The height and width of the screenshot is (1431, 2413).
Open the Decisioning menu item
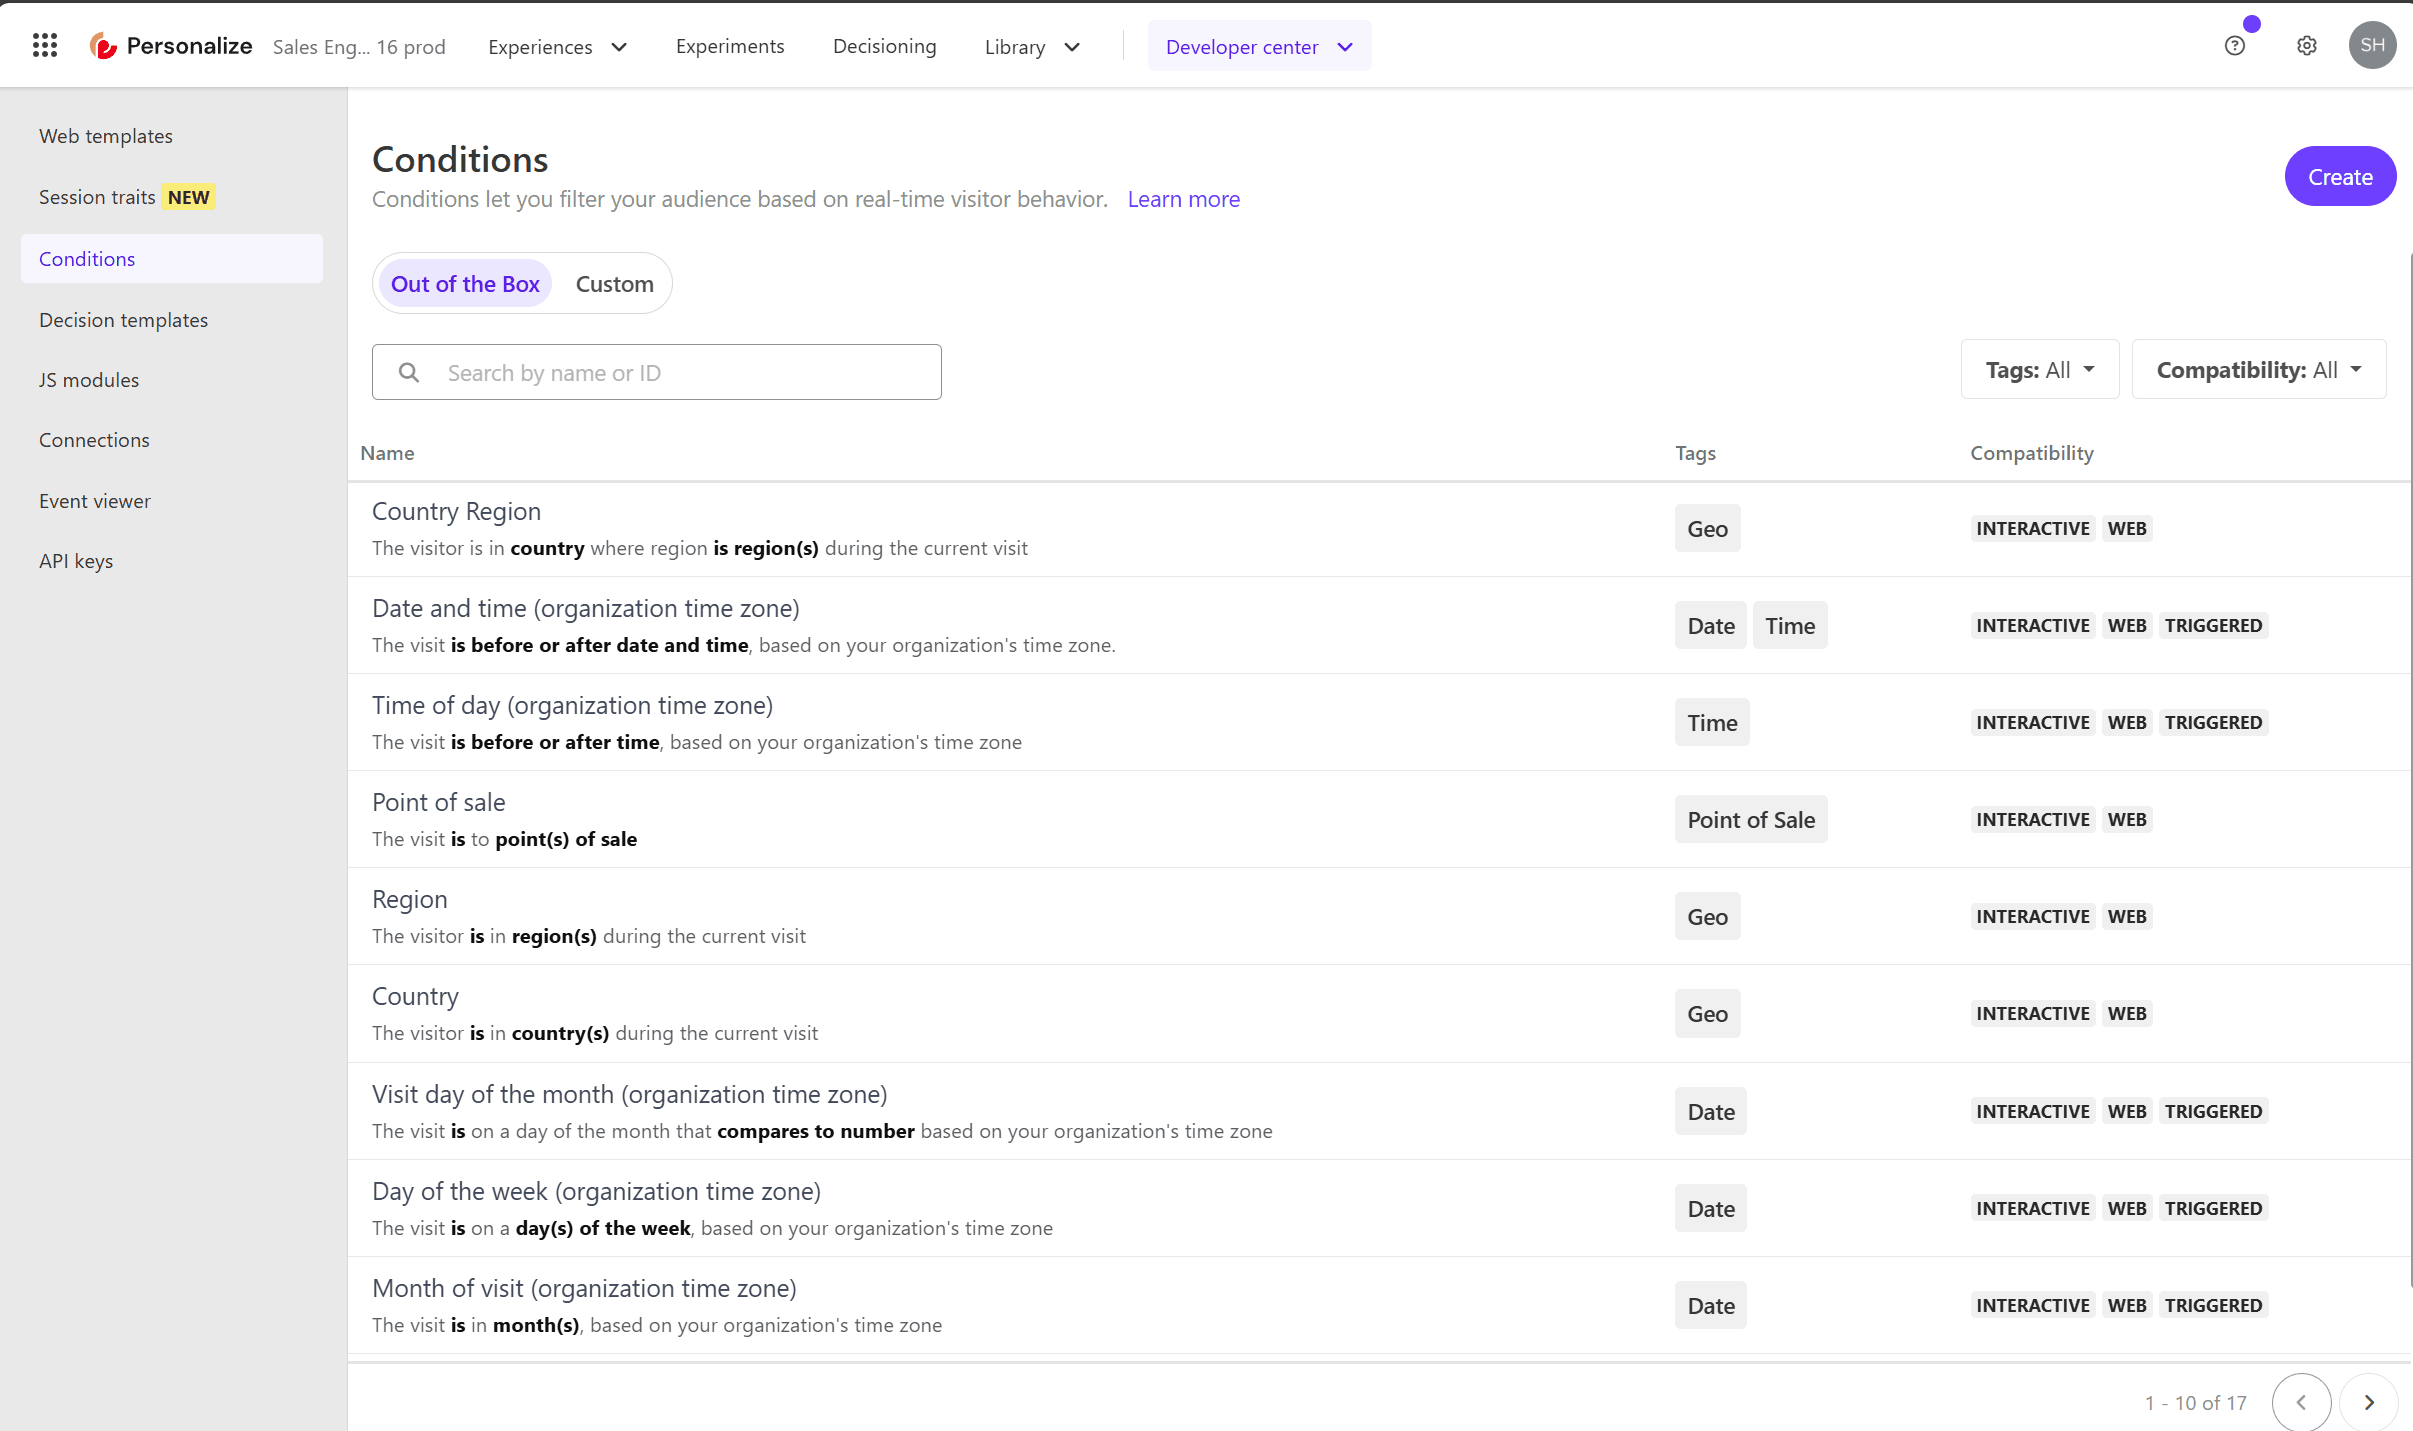coord(884,47)
